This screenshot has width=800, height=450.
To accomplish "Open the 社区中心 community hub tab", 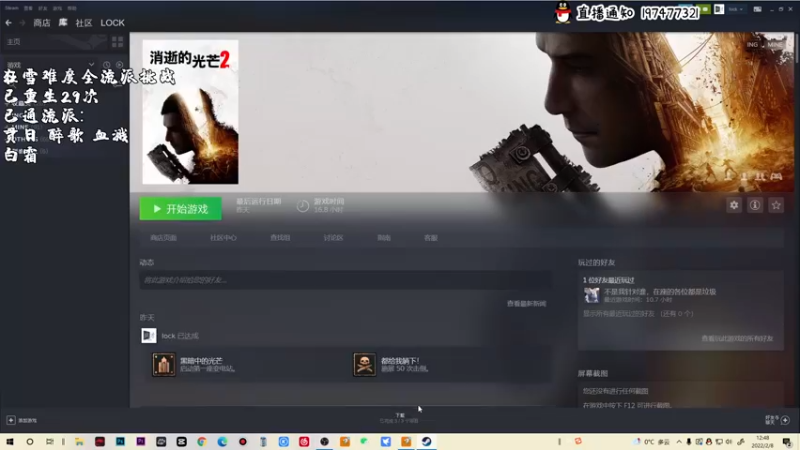I will tap(223, 238).
